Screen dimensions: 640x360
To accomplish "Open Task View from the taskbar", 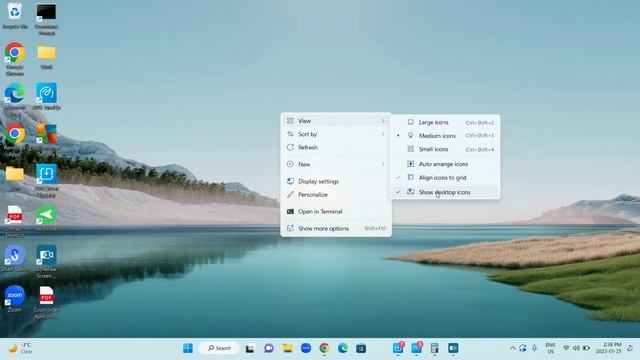I will [250, 348].
